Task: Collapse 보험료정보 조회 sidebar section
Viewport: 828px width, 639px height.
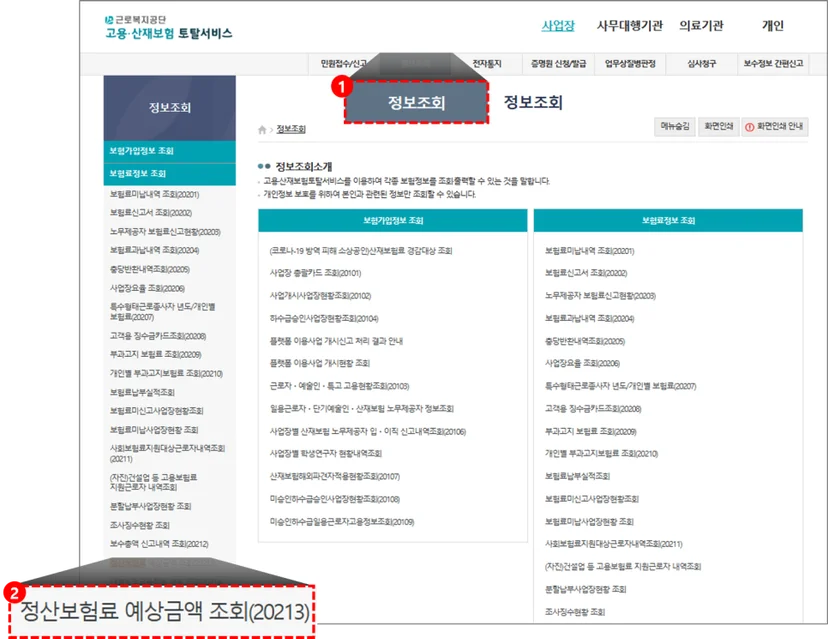Action: pos(170,174)
